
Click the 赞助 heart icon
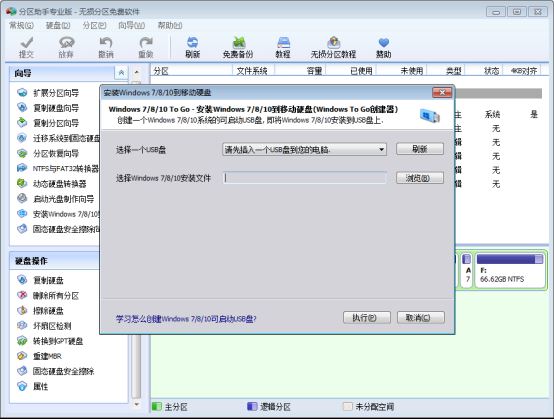[x=384, y=43]
